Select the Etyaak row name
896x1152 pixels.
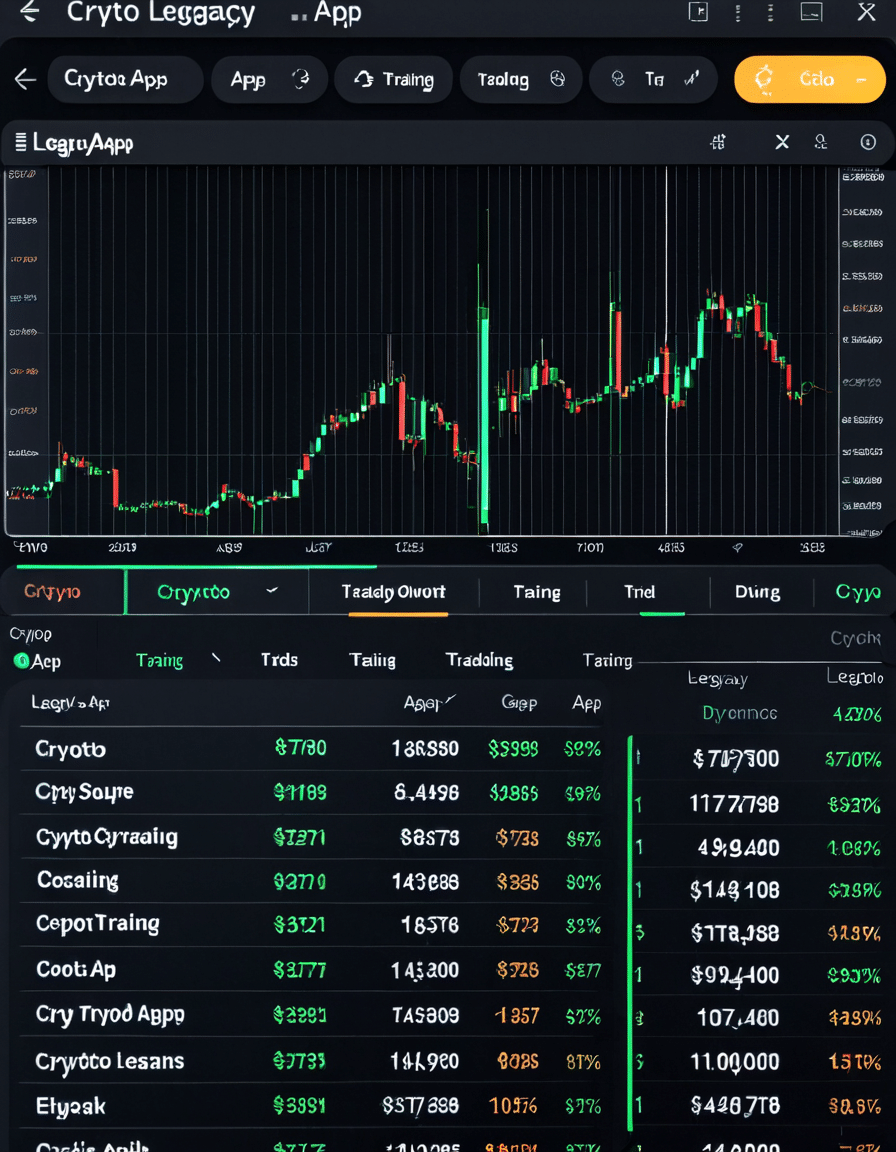[71, 1106]
